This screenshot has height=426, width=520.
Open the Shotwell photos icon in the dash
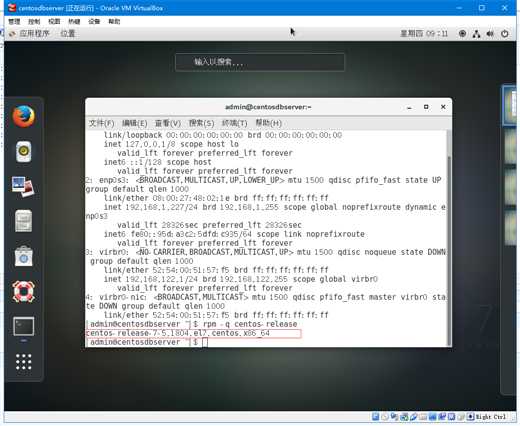pos(23,187)
